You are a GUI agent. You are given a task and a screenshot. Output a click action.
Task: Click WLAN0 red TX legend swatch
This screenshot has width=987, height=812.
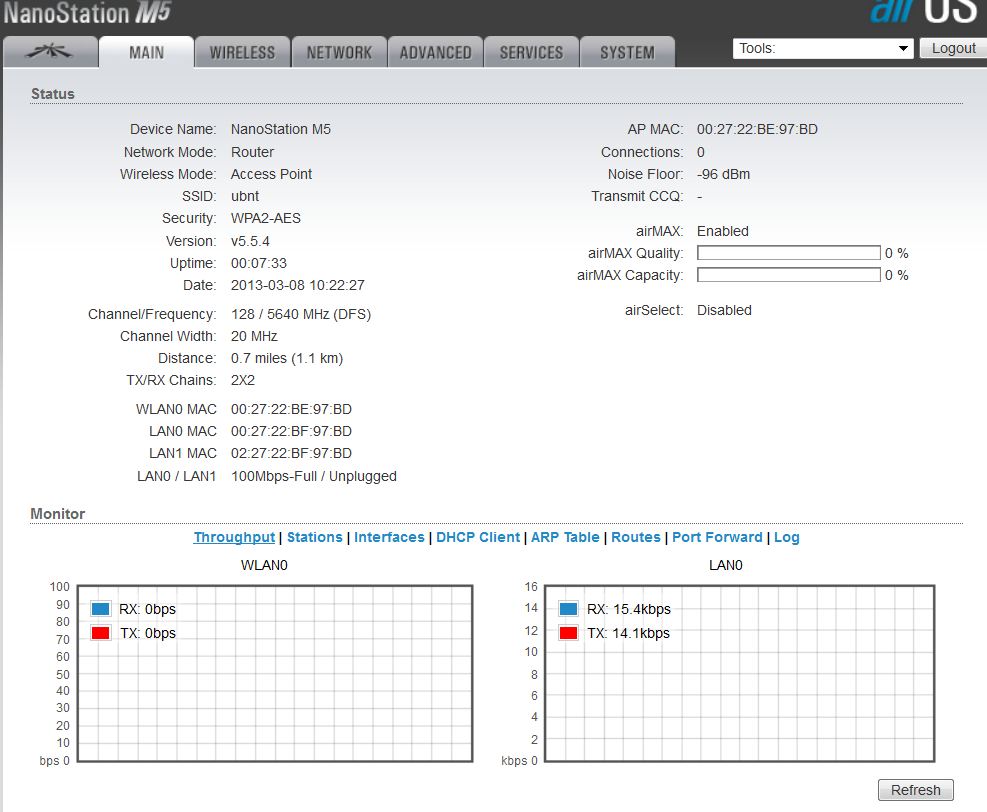tap(101, 633)
